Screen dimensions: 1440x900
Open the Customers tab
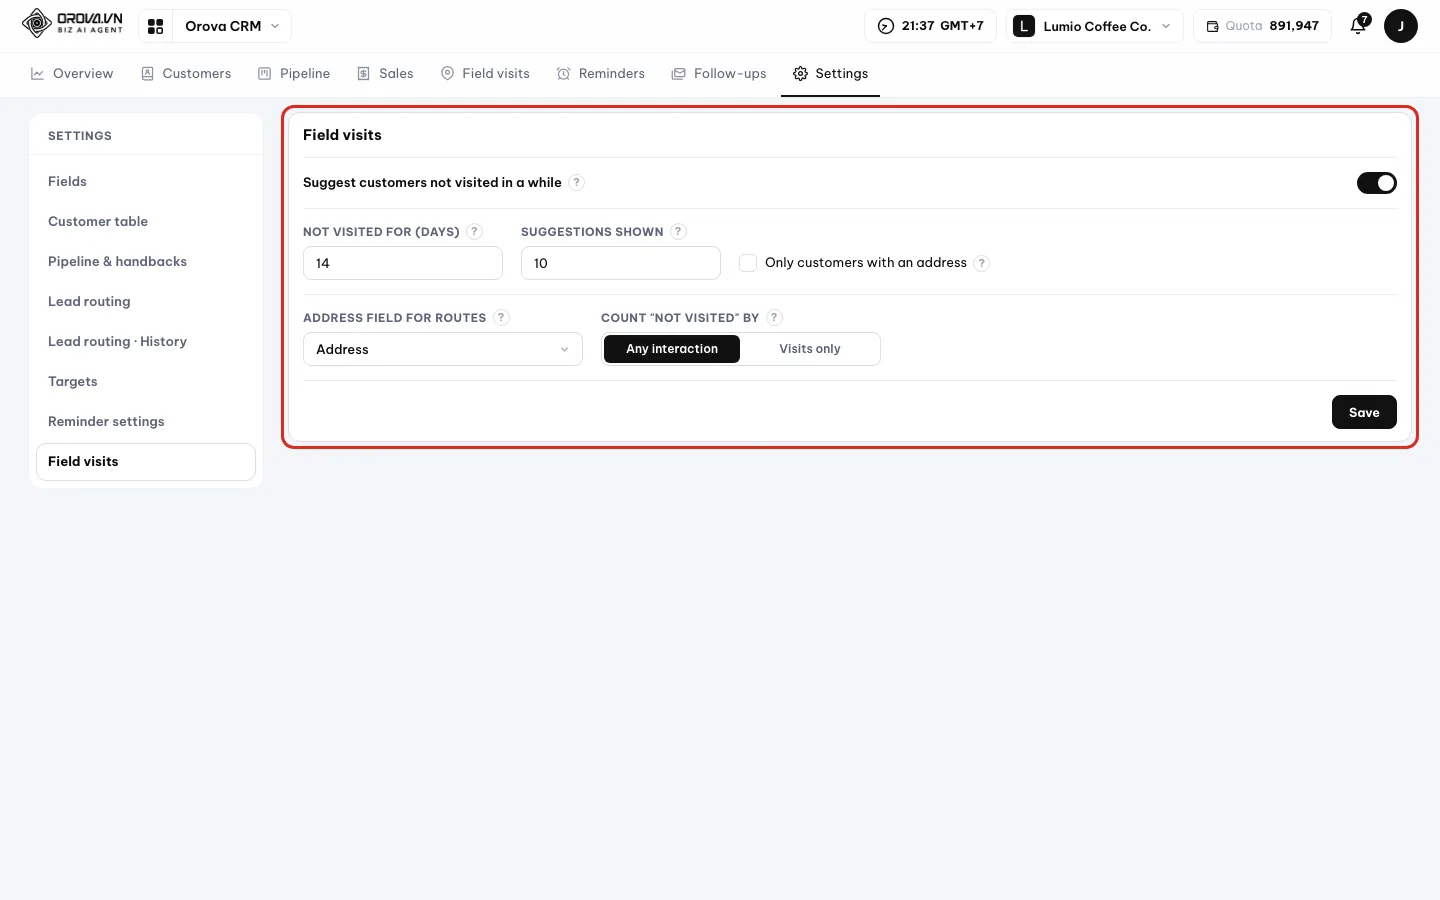point(186,73)
